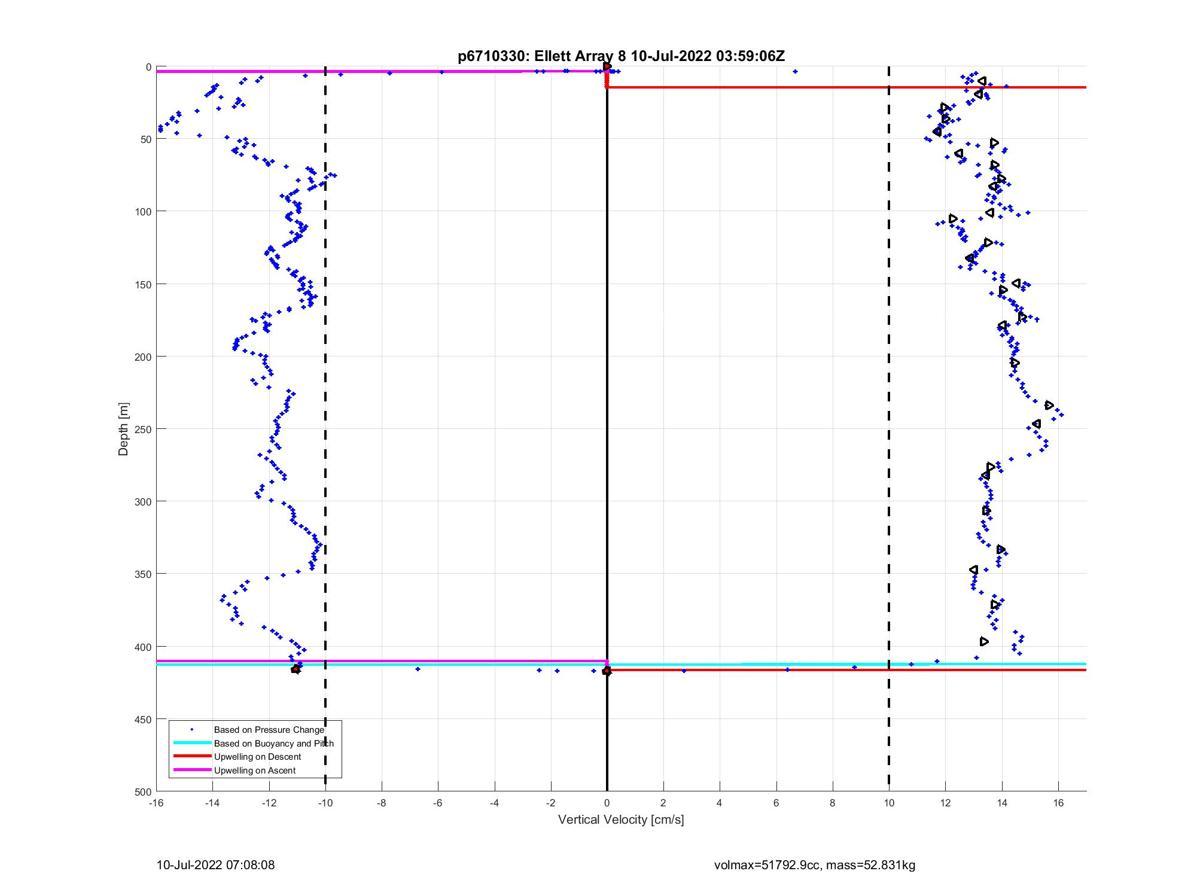
Task: Click x-axis tick label '-6'
Action: (x=438, y=802)
